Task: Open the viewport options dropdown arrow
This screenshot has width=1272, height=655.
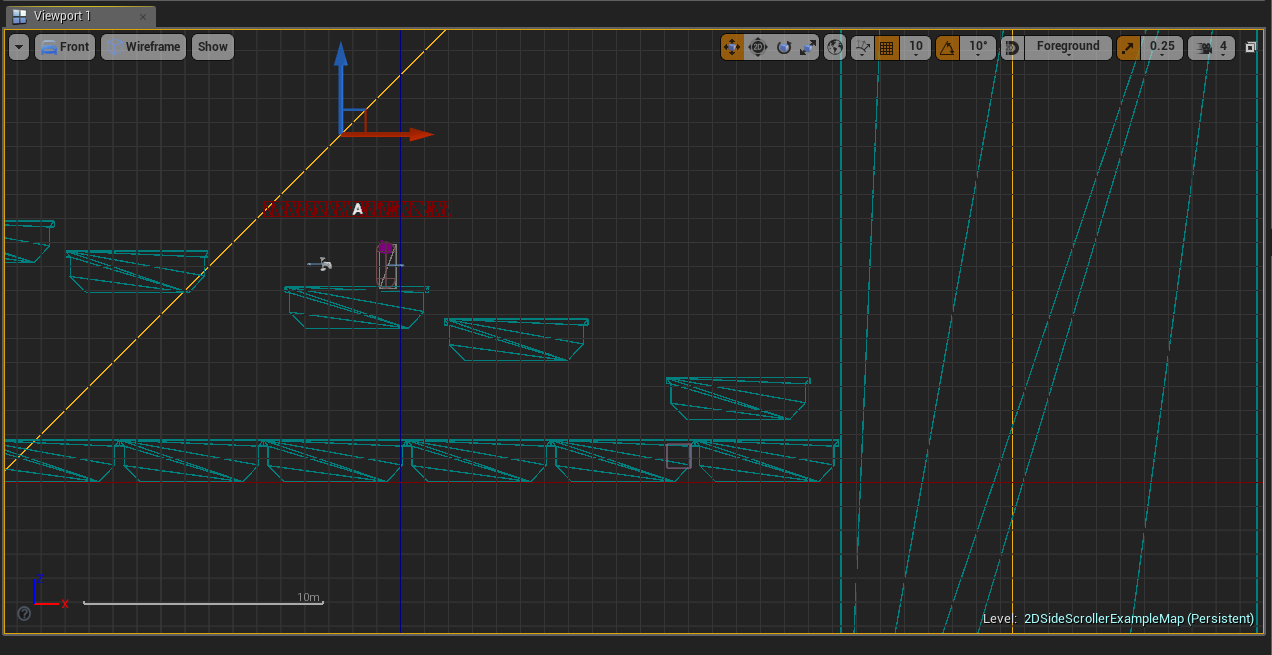Action: [16, 47]
